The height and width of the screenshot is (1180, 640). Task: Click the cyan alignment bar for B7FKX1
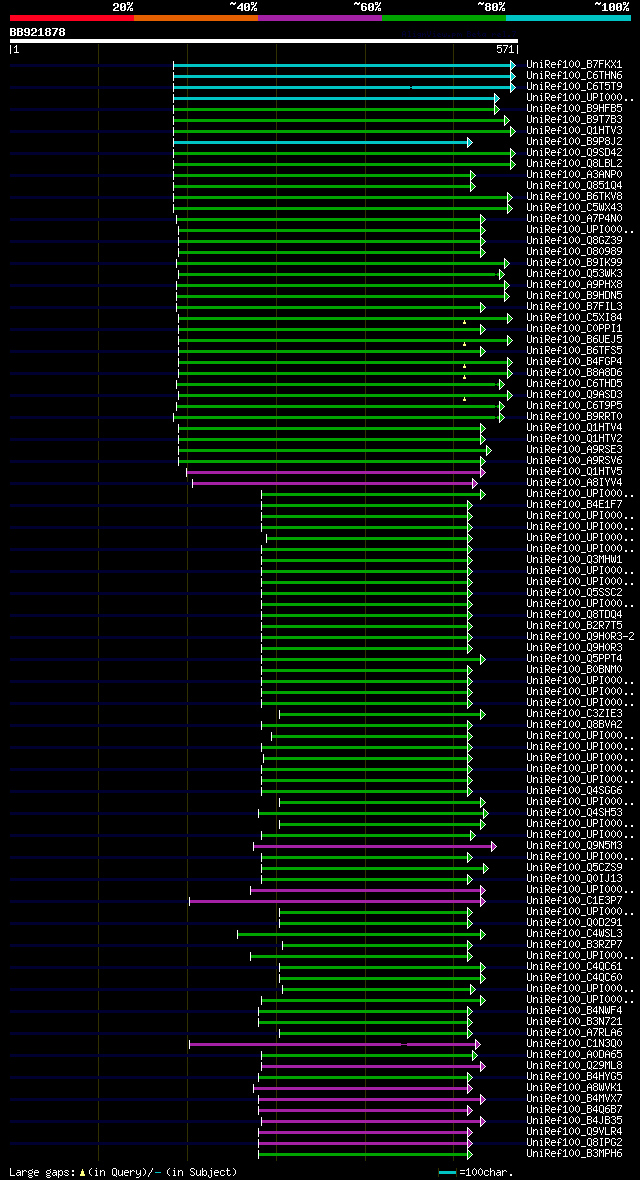click(344, 65)
